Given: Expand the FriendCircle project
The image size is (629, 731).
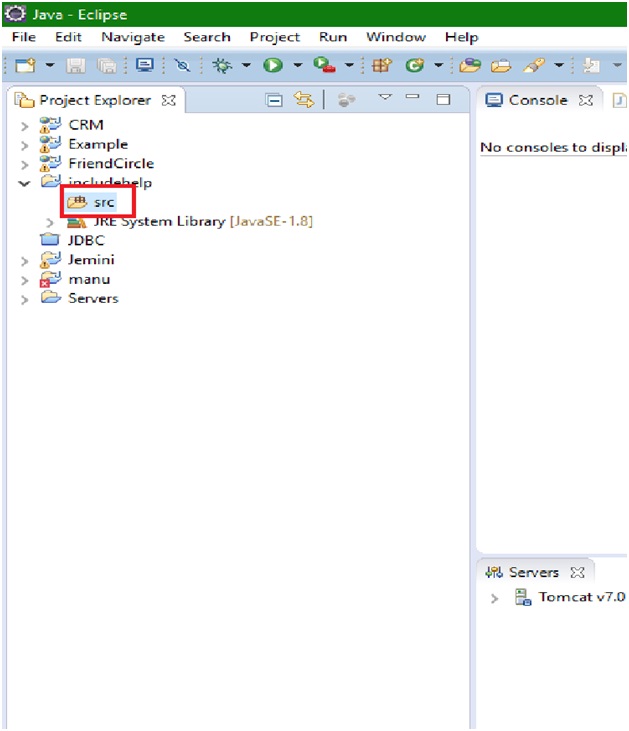Looking at the screenshot, I should pos(25,165).
